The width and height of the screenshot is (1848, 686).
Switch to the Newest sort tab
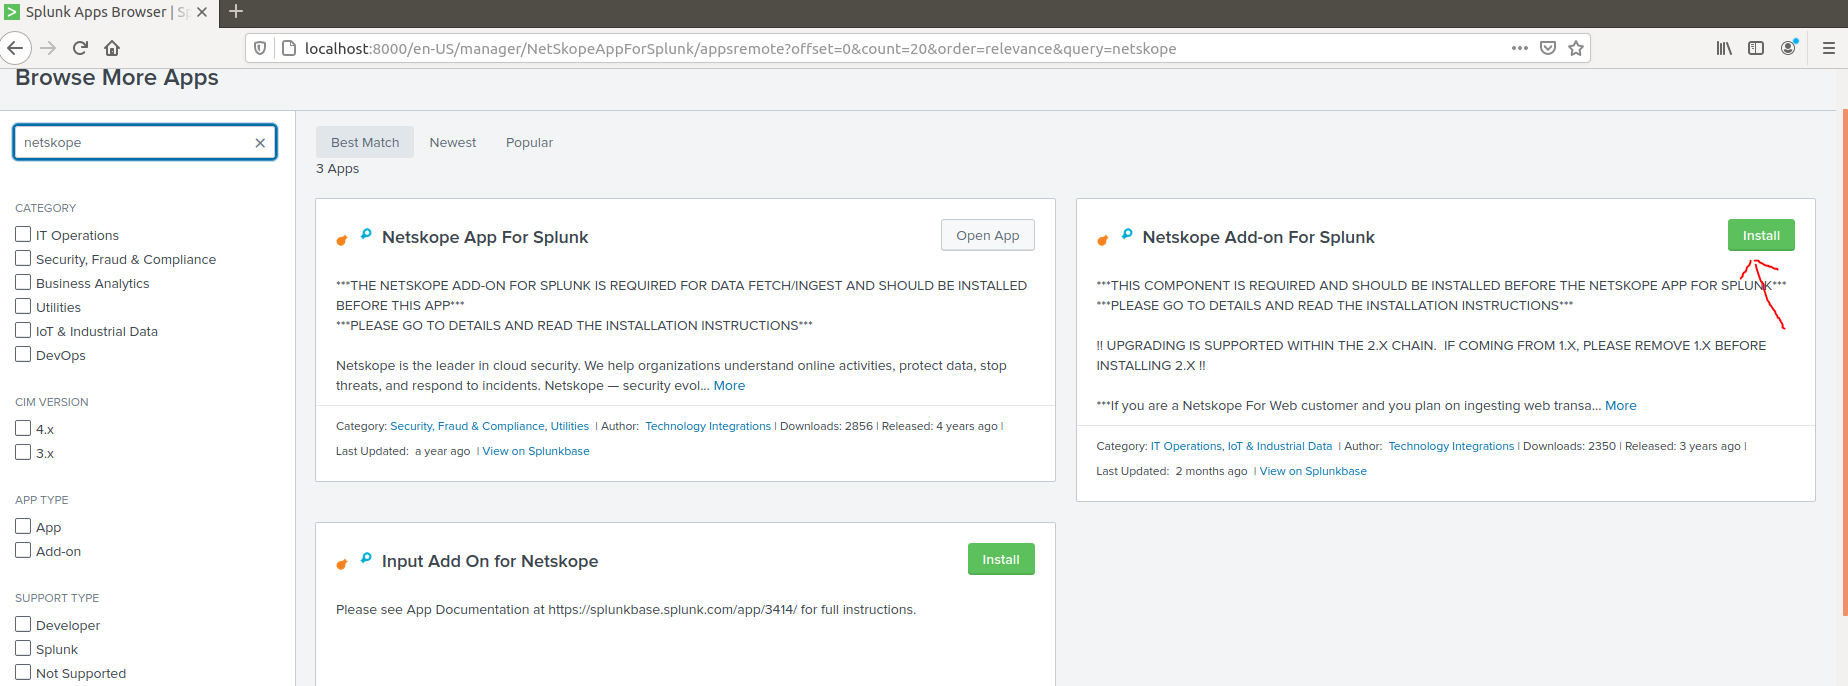tap(453, 143)
